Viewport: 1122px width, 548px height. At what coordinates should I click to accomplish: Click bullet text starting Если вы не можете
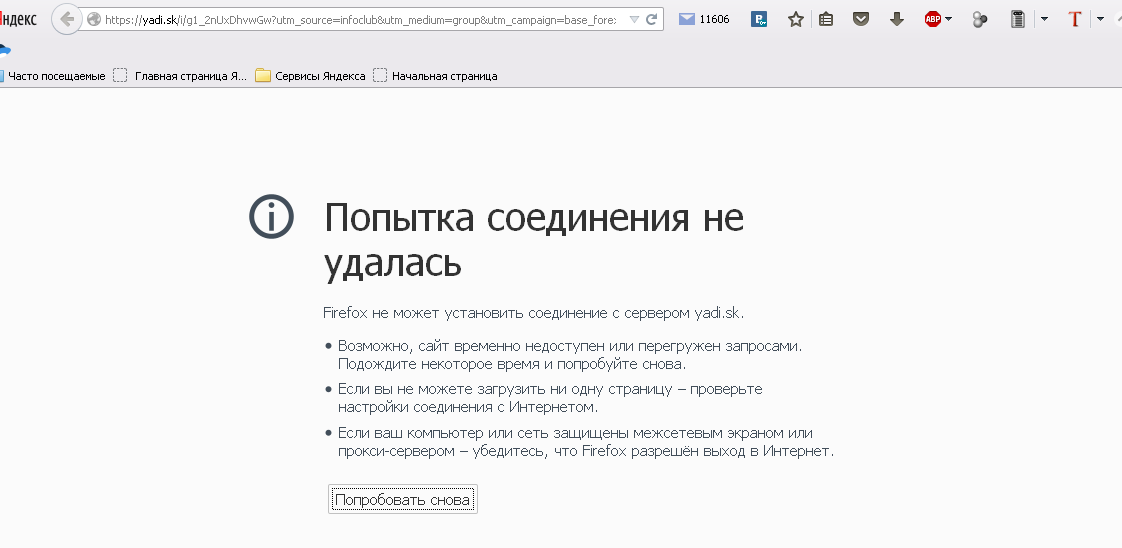click(550, 398)
